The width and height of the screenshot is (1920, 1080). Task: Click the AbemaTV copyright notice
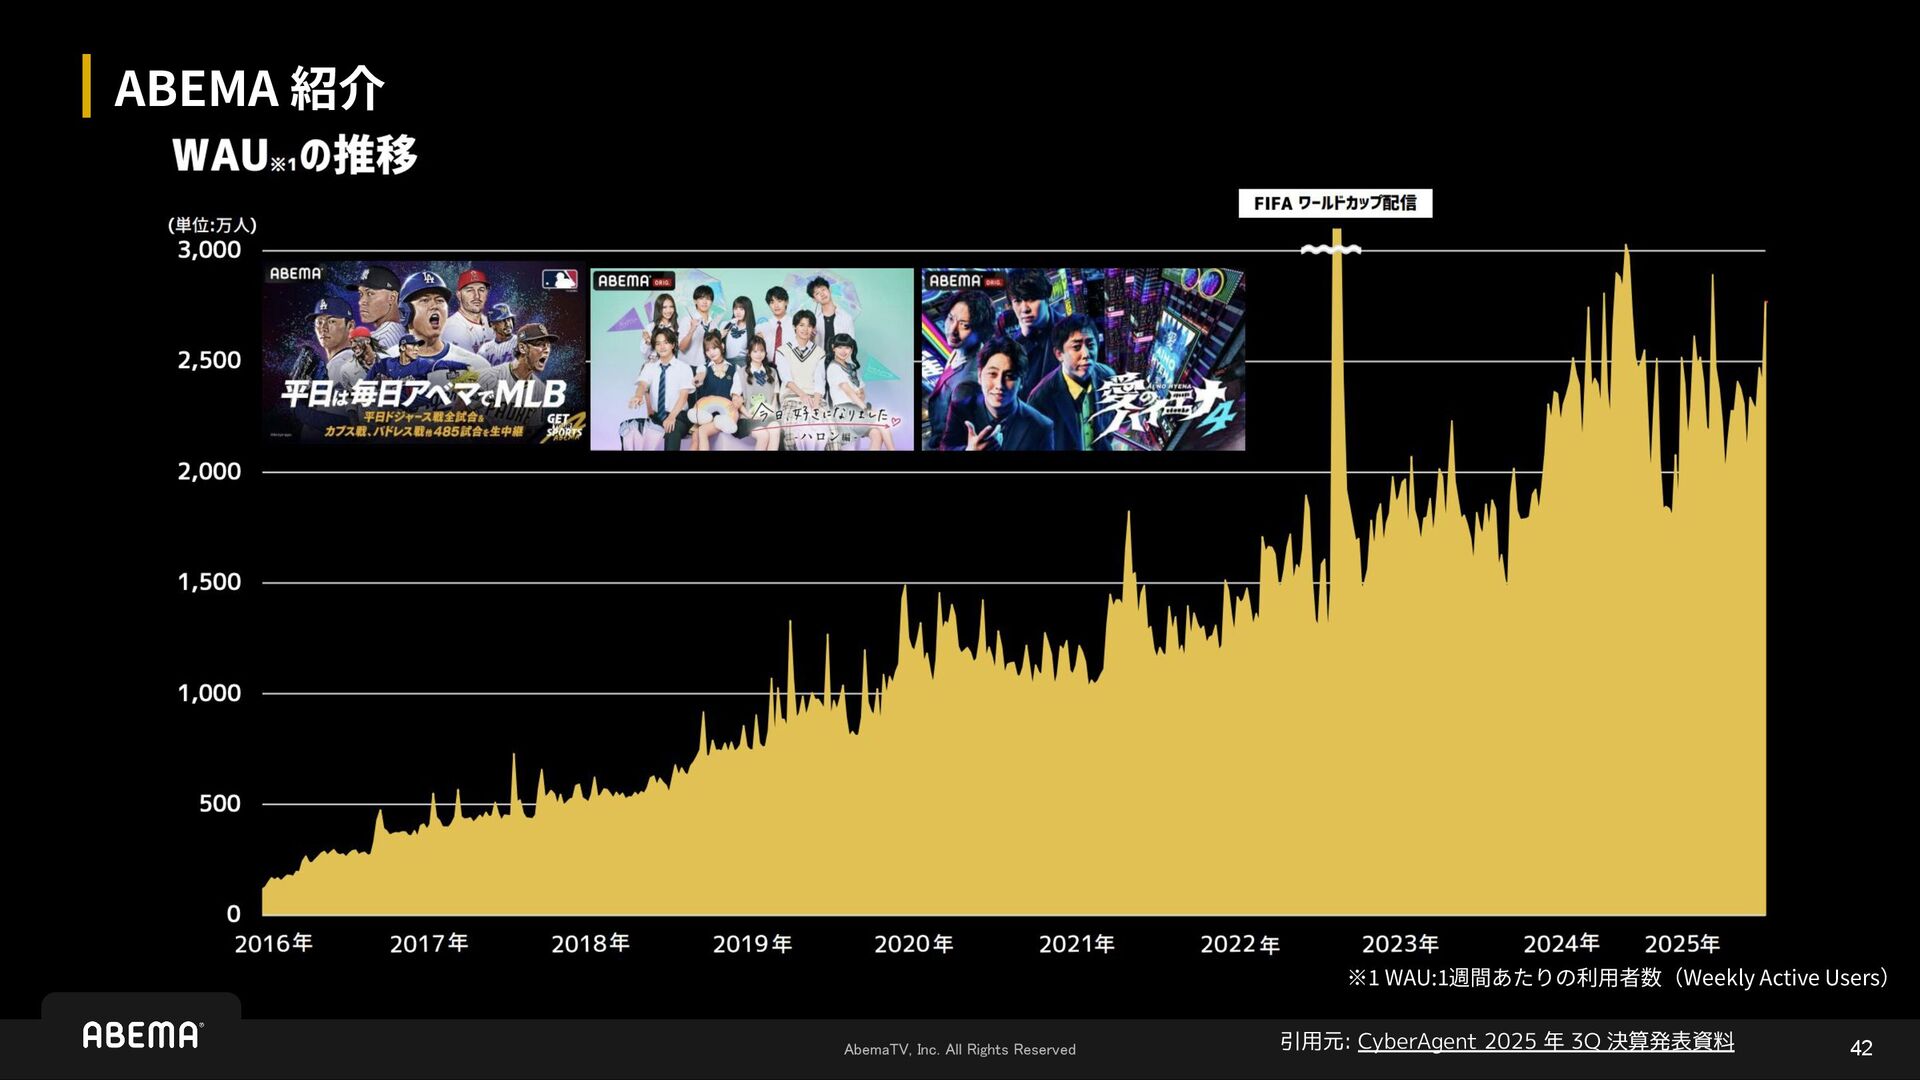click(x=959, y=1049)
